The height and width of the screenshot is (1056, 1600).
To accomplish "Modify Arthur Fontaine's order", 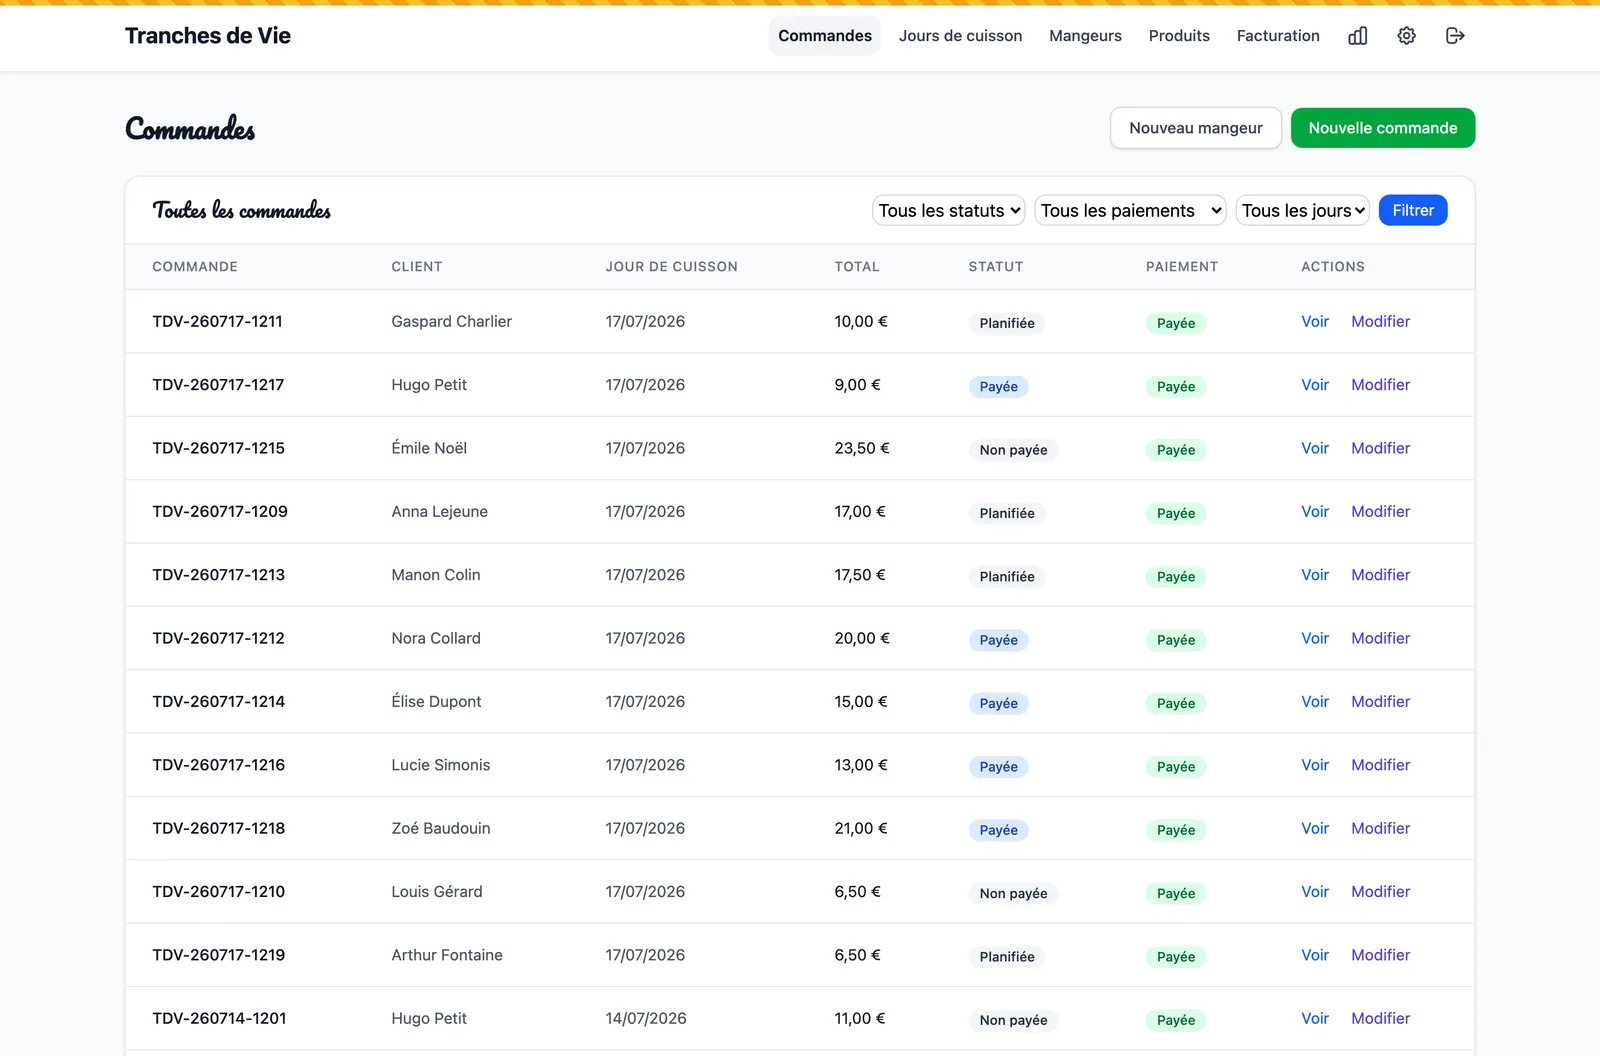I will (x=1380, y=955).
